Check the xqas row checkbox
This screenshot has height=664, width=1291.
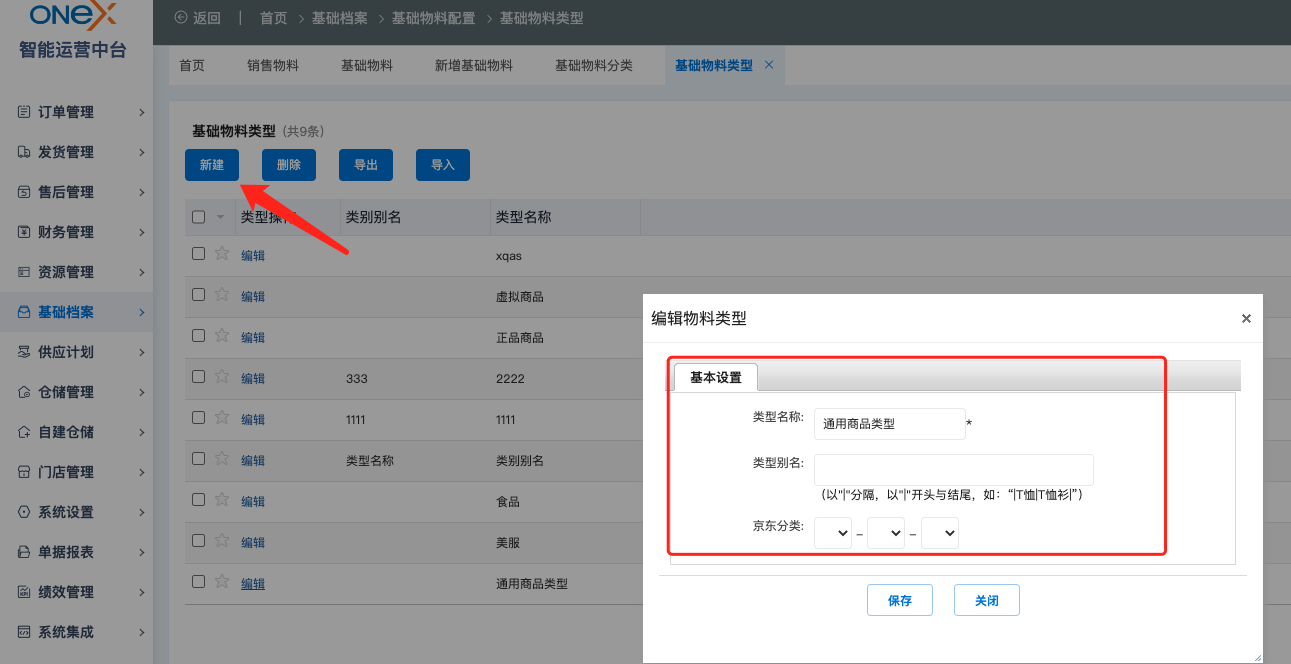[x=198, y=254]
